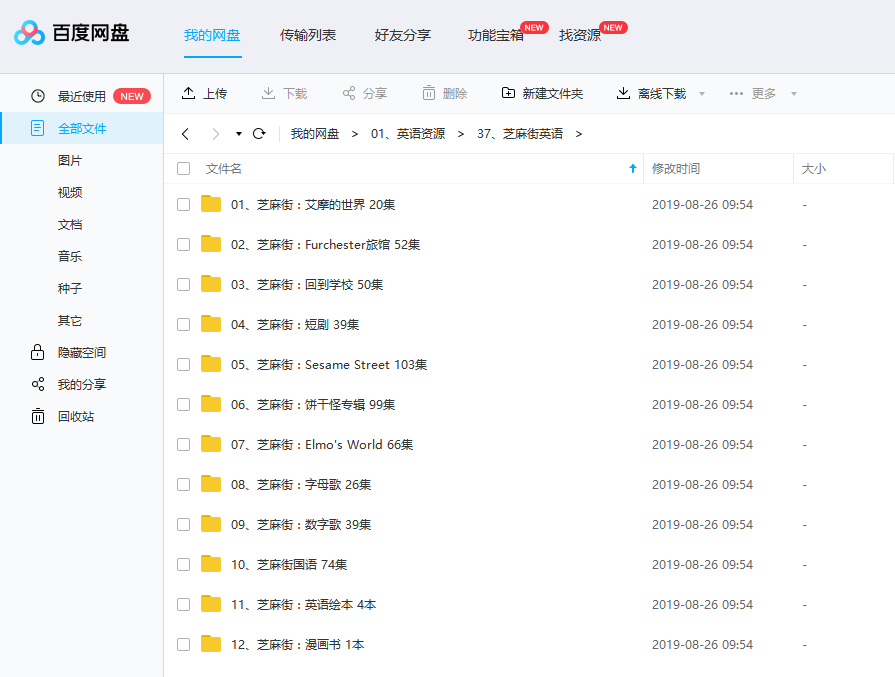Click the upload (上传) icon

click(x=189, y=93)
